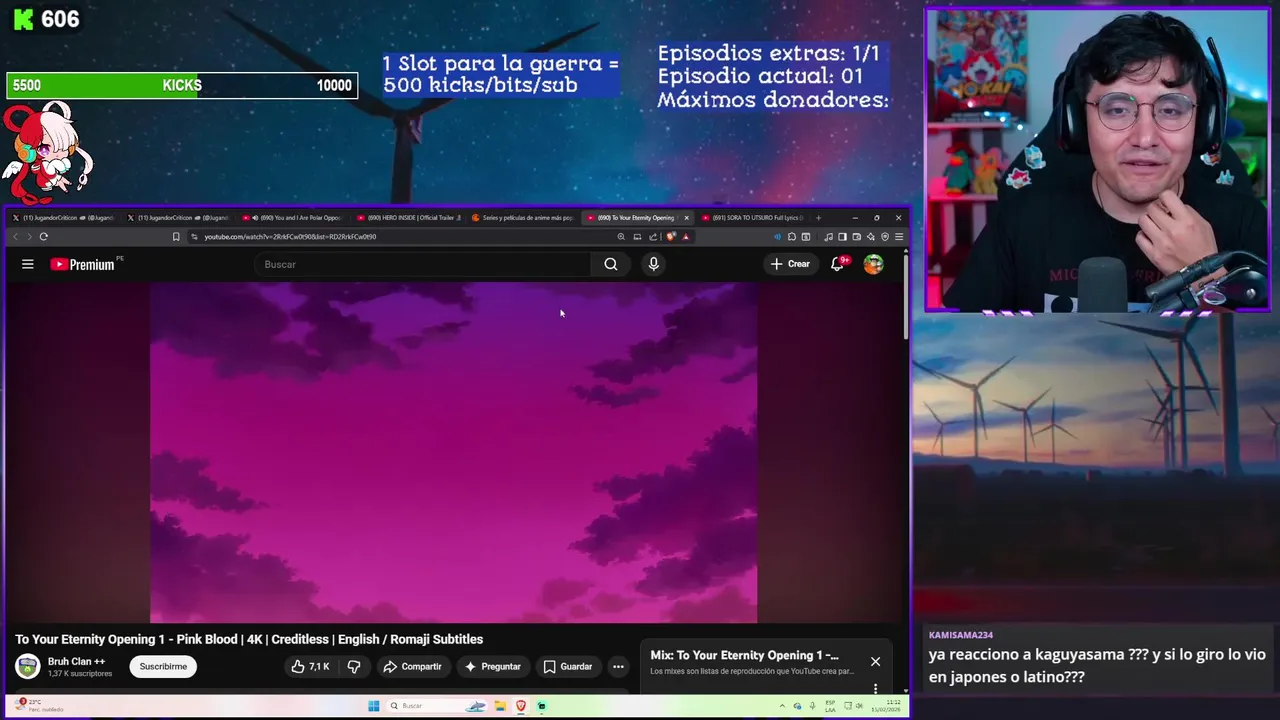Show hidden system tray icons chevron
The width and height of the screenshot is (1280, 720).
point(782,706)
